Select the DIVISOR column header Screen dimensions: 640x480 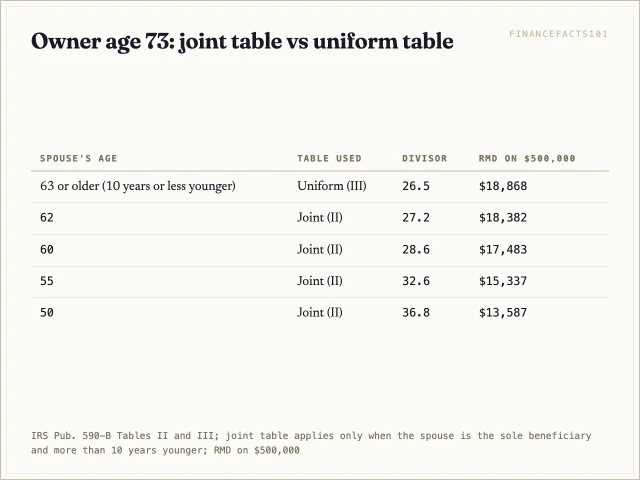pyautogui.click(x=424, y=158)
